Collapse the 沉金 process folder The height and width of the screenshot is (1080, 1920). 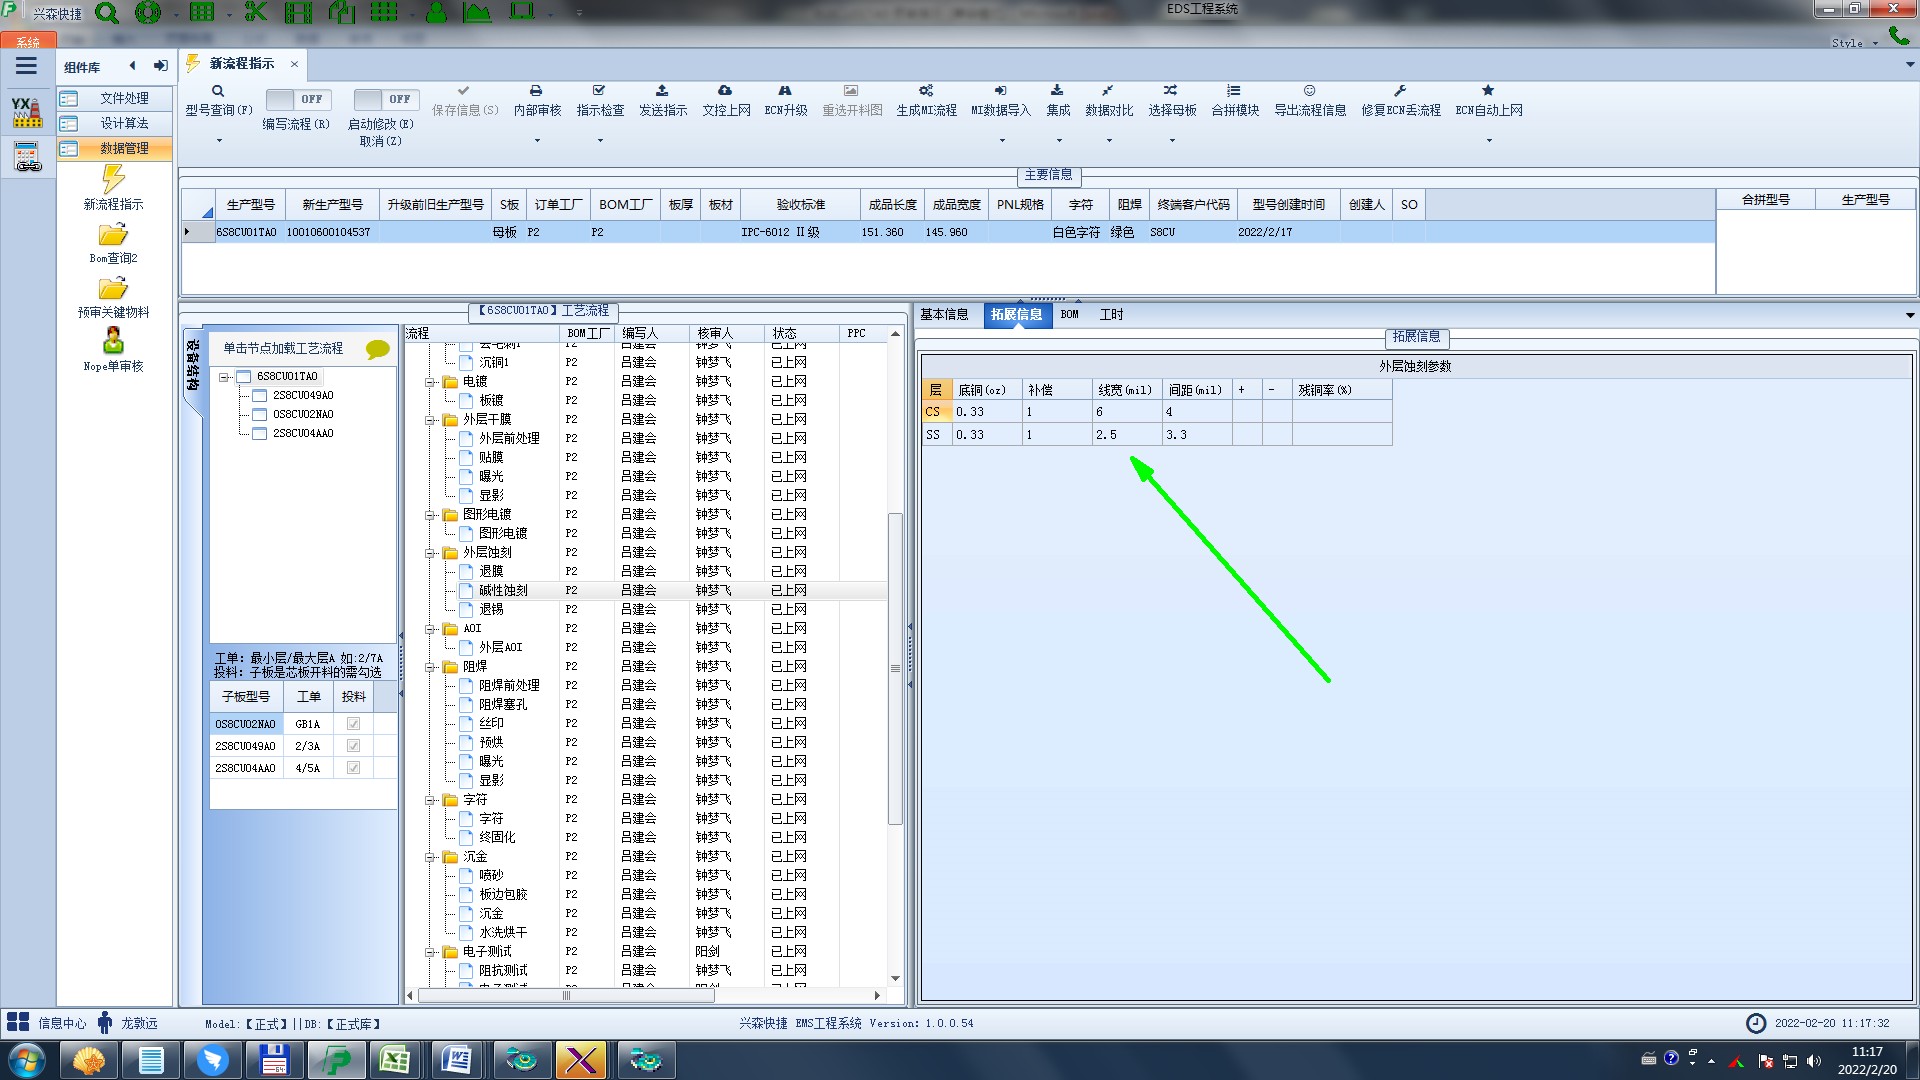[x=430, y=857]
